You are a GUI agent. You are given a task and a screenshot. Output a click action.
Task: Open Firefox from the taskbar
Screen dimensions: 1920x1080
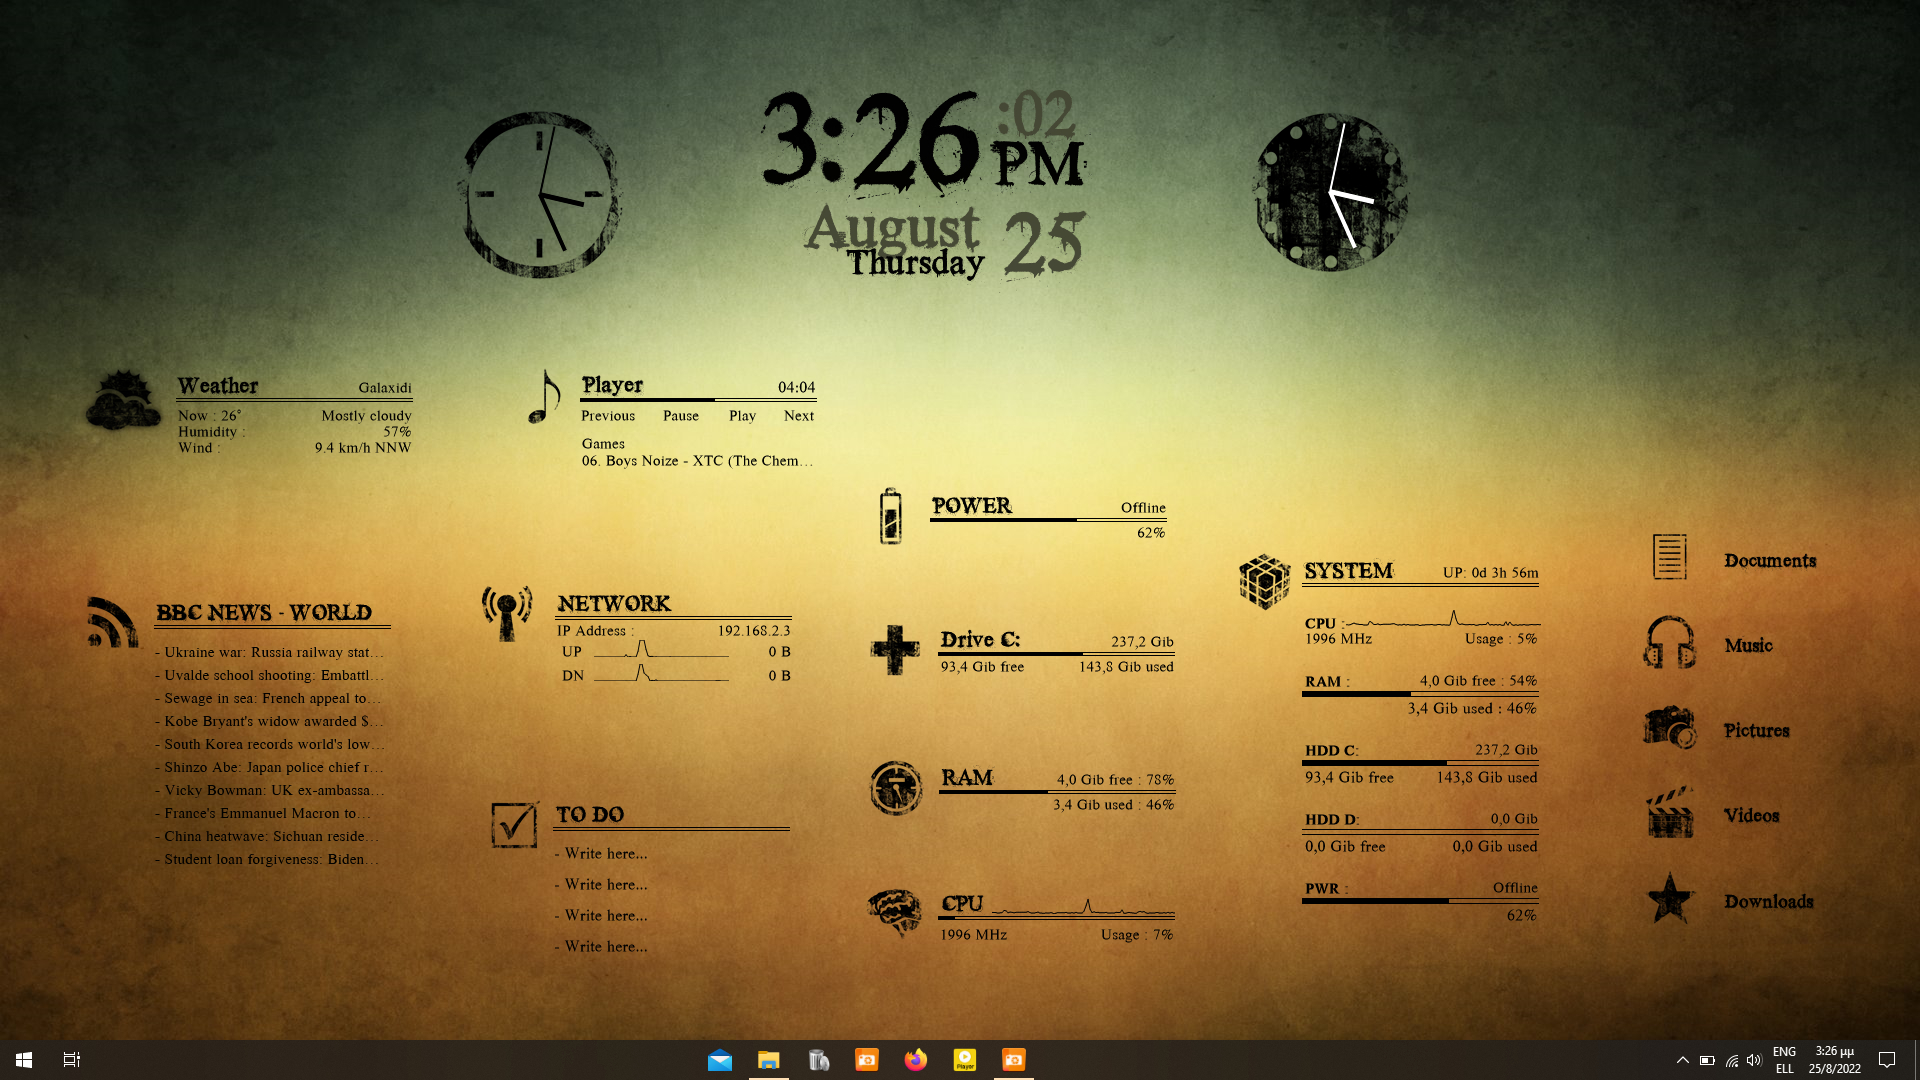click(917, 1059)
